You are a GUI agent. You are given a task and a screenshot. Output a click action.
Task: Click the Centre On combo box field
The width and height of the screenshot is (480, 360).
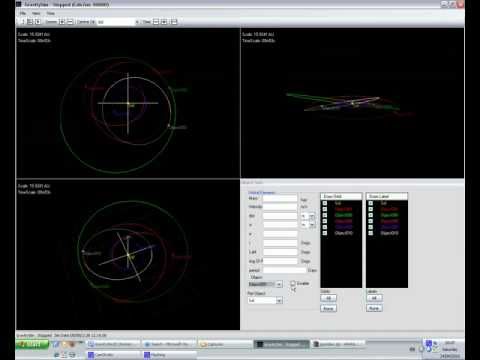coord(115,22)
